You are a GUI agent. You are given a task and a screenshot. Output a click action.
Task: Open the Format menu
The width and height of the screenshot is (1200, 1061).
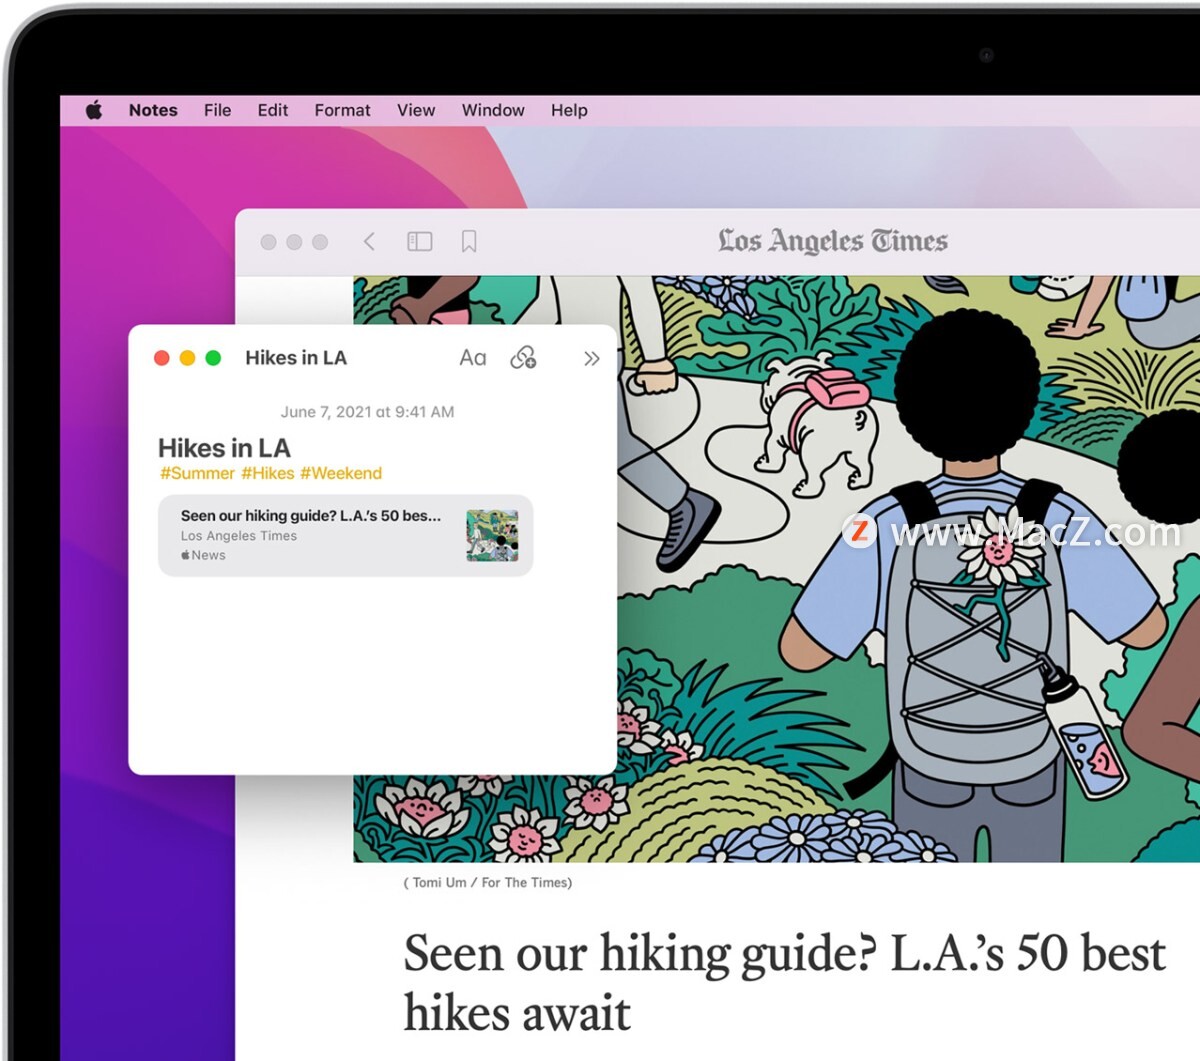[342, 110]
